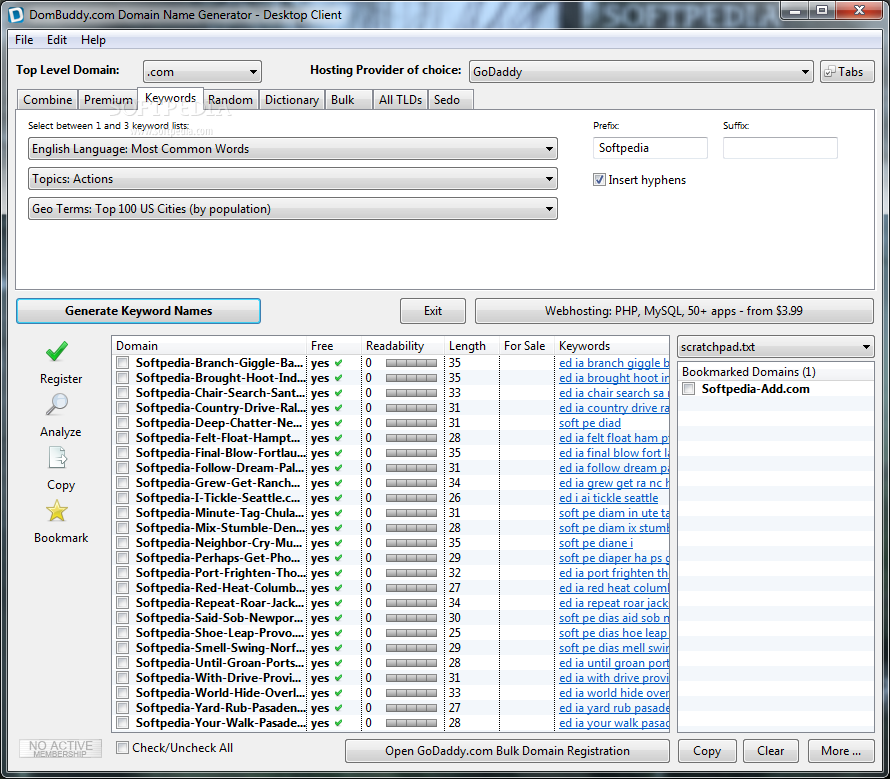Click the DomBuddy app icon in title bar
Viewport: 890px width, 779px height.
16,14
